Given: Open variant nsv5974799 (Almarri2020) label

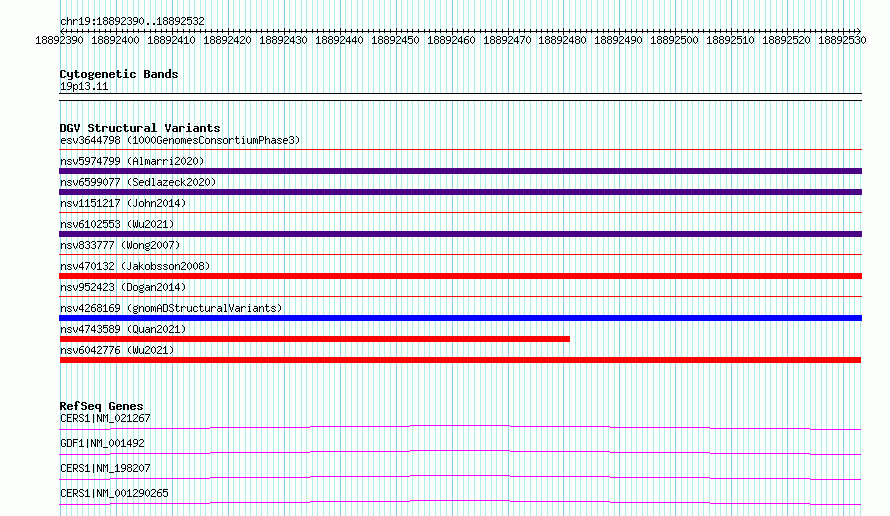Looking at the screenshot, I should [132, 161].
